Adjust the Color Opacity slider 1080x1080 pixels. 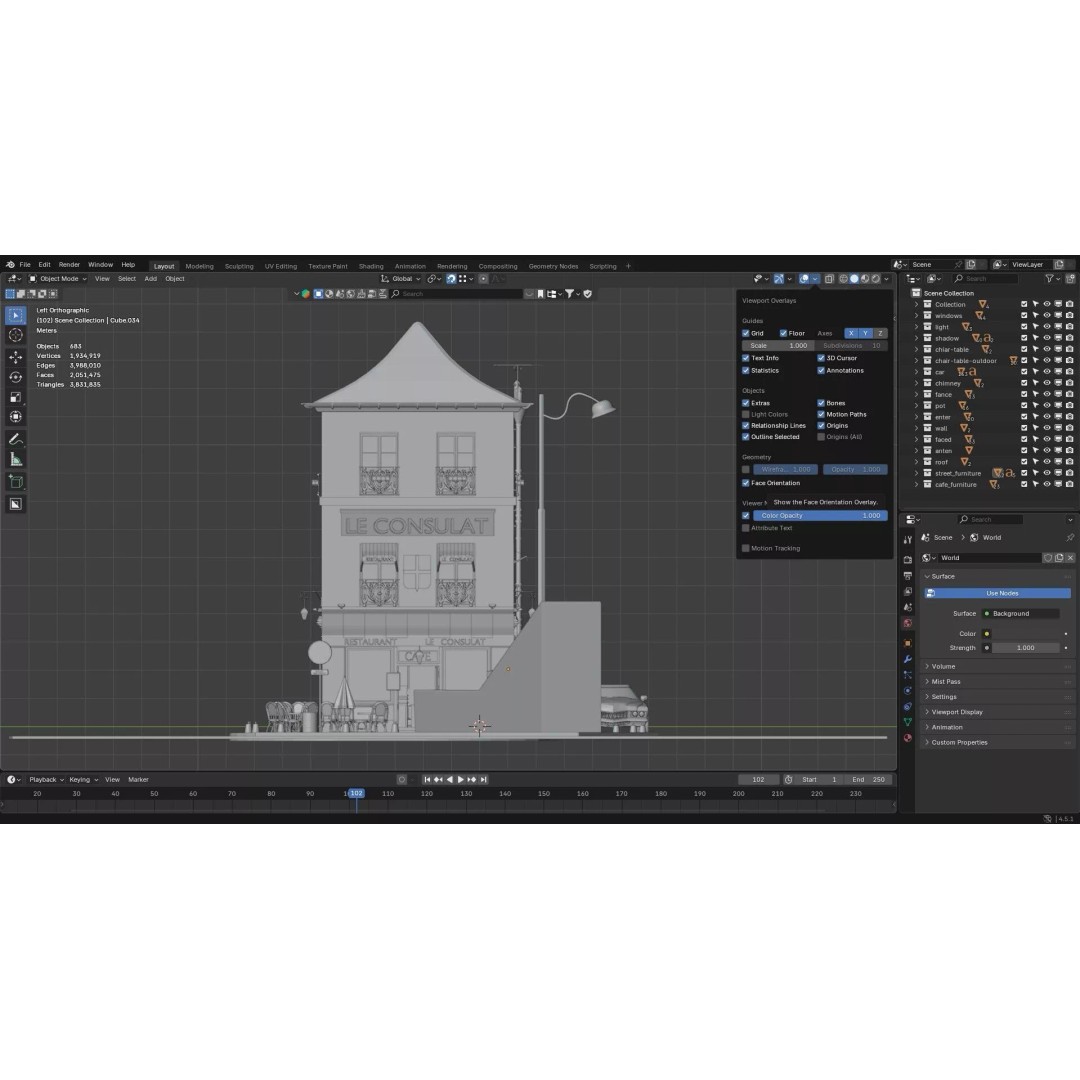(820, 515)
